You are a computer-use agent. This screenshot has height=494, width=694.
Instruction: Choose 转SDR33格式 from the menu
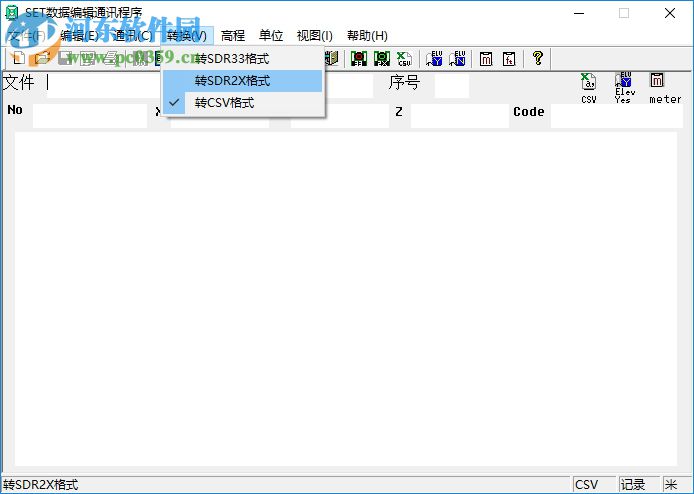point(242,58)
